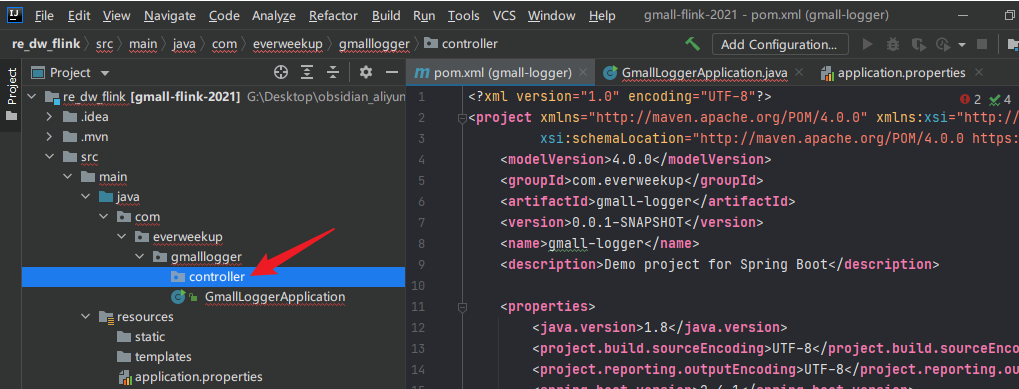Click the Debug bug icon
Viewport: 1019px width, 389px height.
click(893, 44)
